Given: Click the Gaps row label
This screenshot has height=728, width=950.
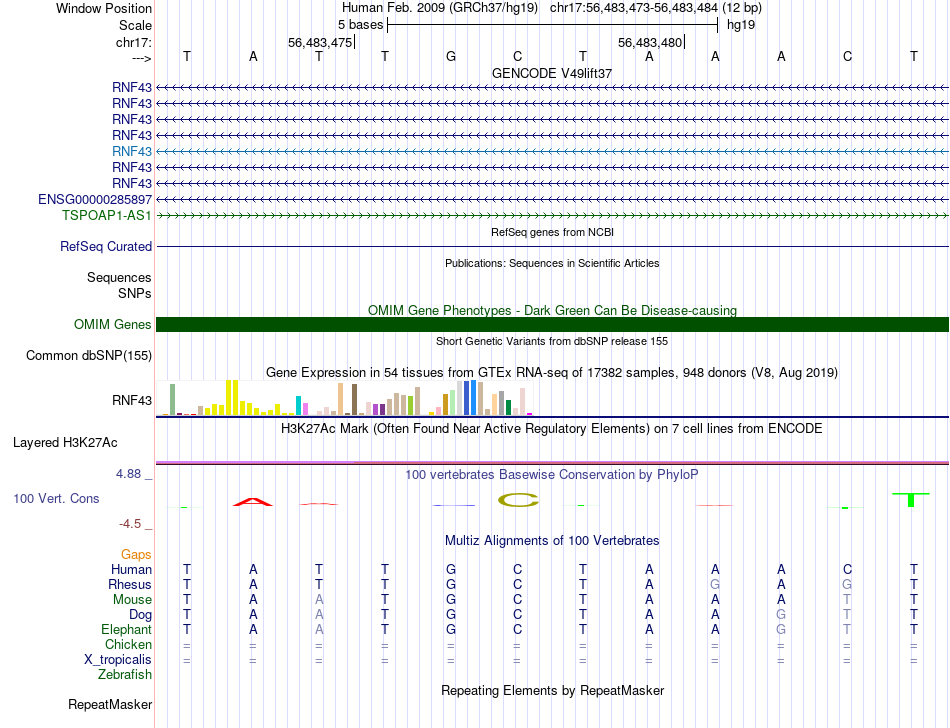Looking at the screenshot, I should click(x=136, y=554).
